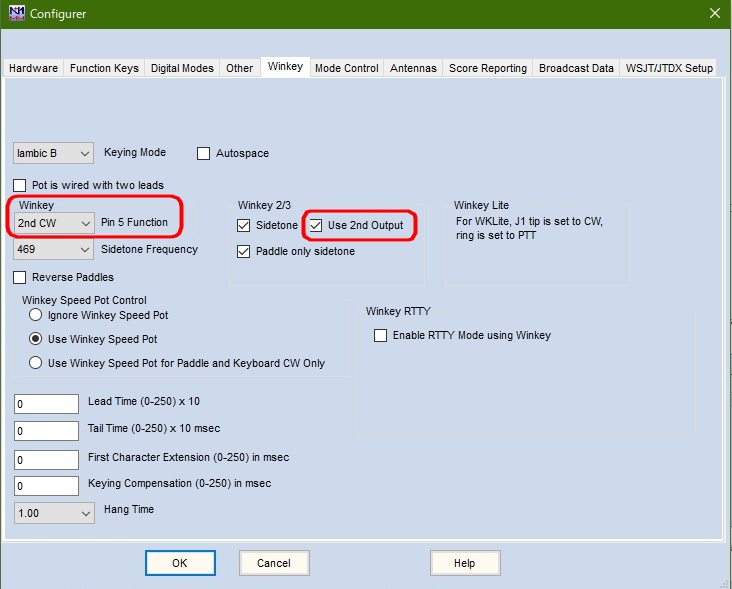This screenshot has height=589, width=732.
Task: Open the WSJT/JTDX Setup tab
Action: click(x=669, y=68)
